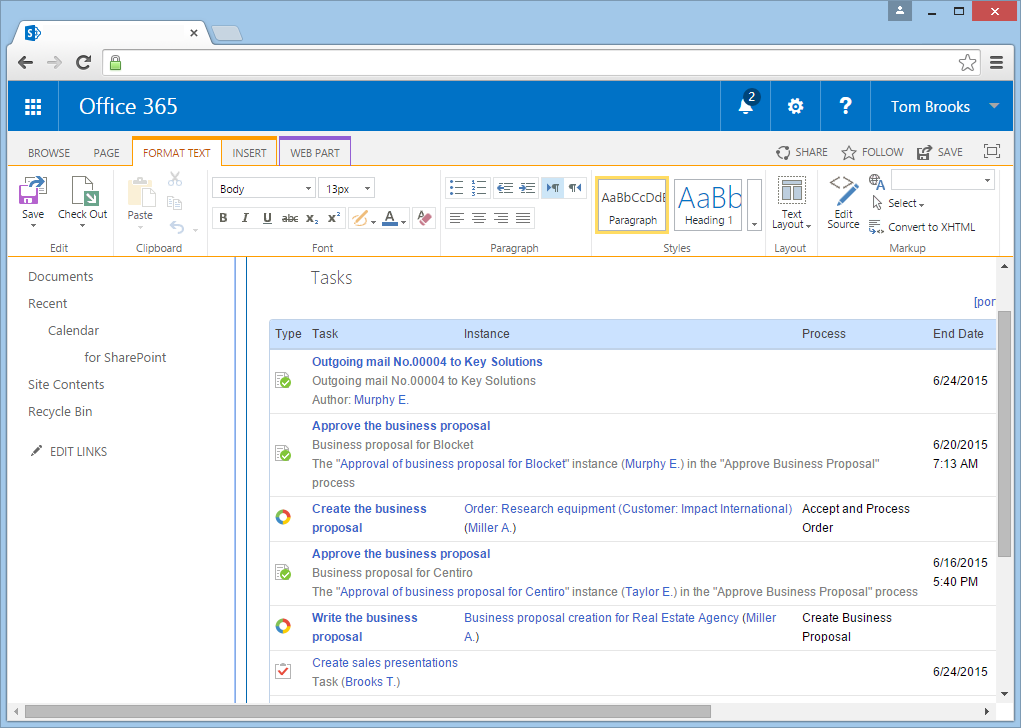Click Convert to XHTML

coord(923,227)
